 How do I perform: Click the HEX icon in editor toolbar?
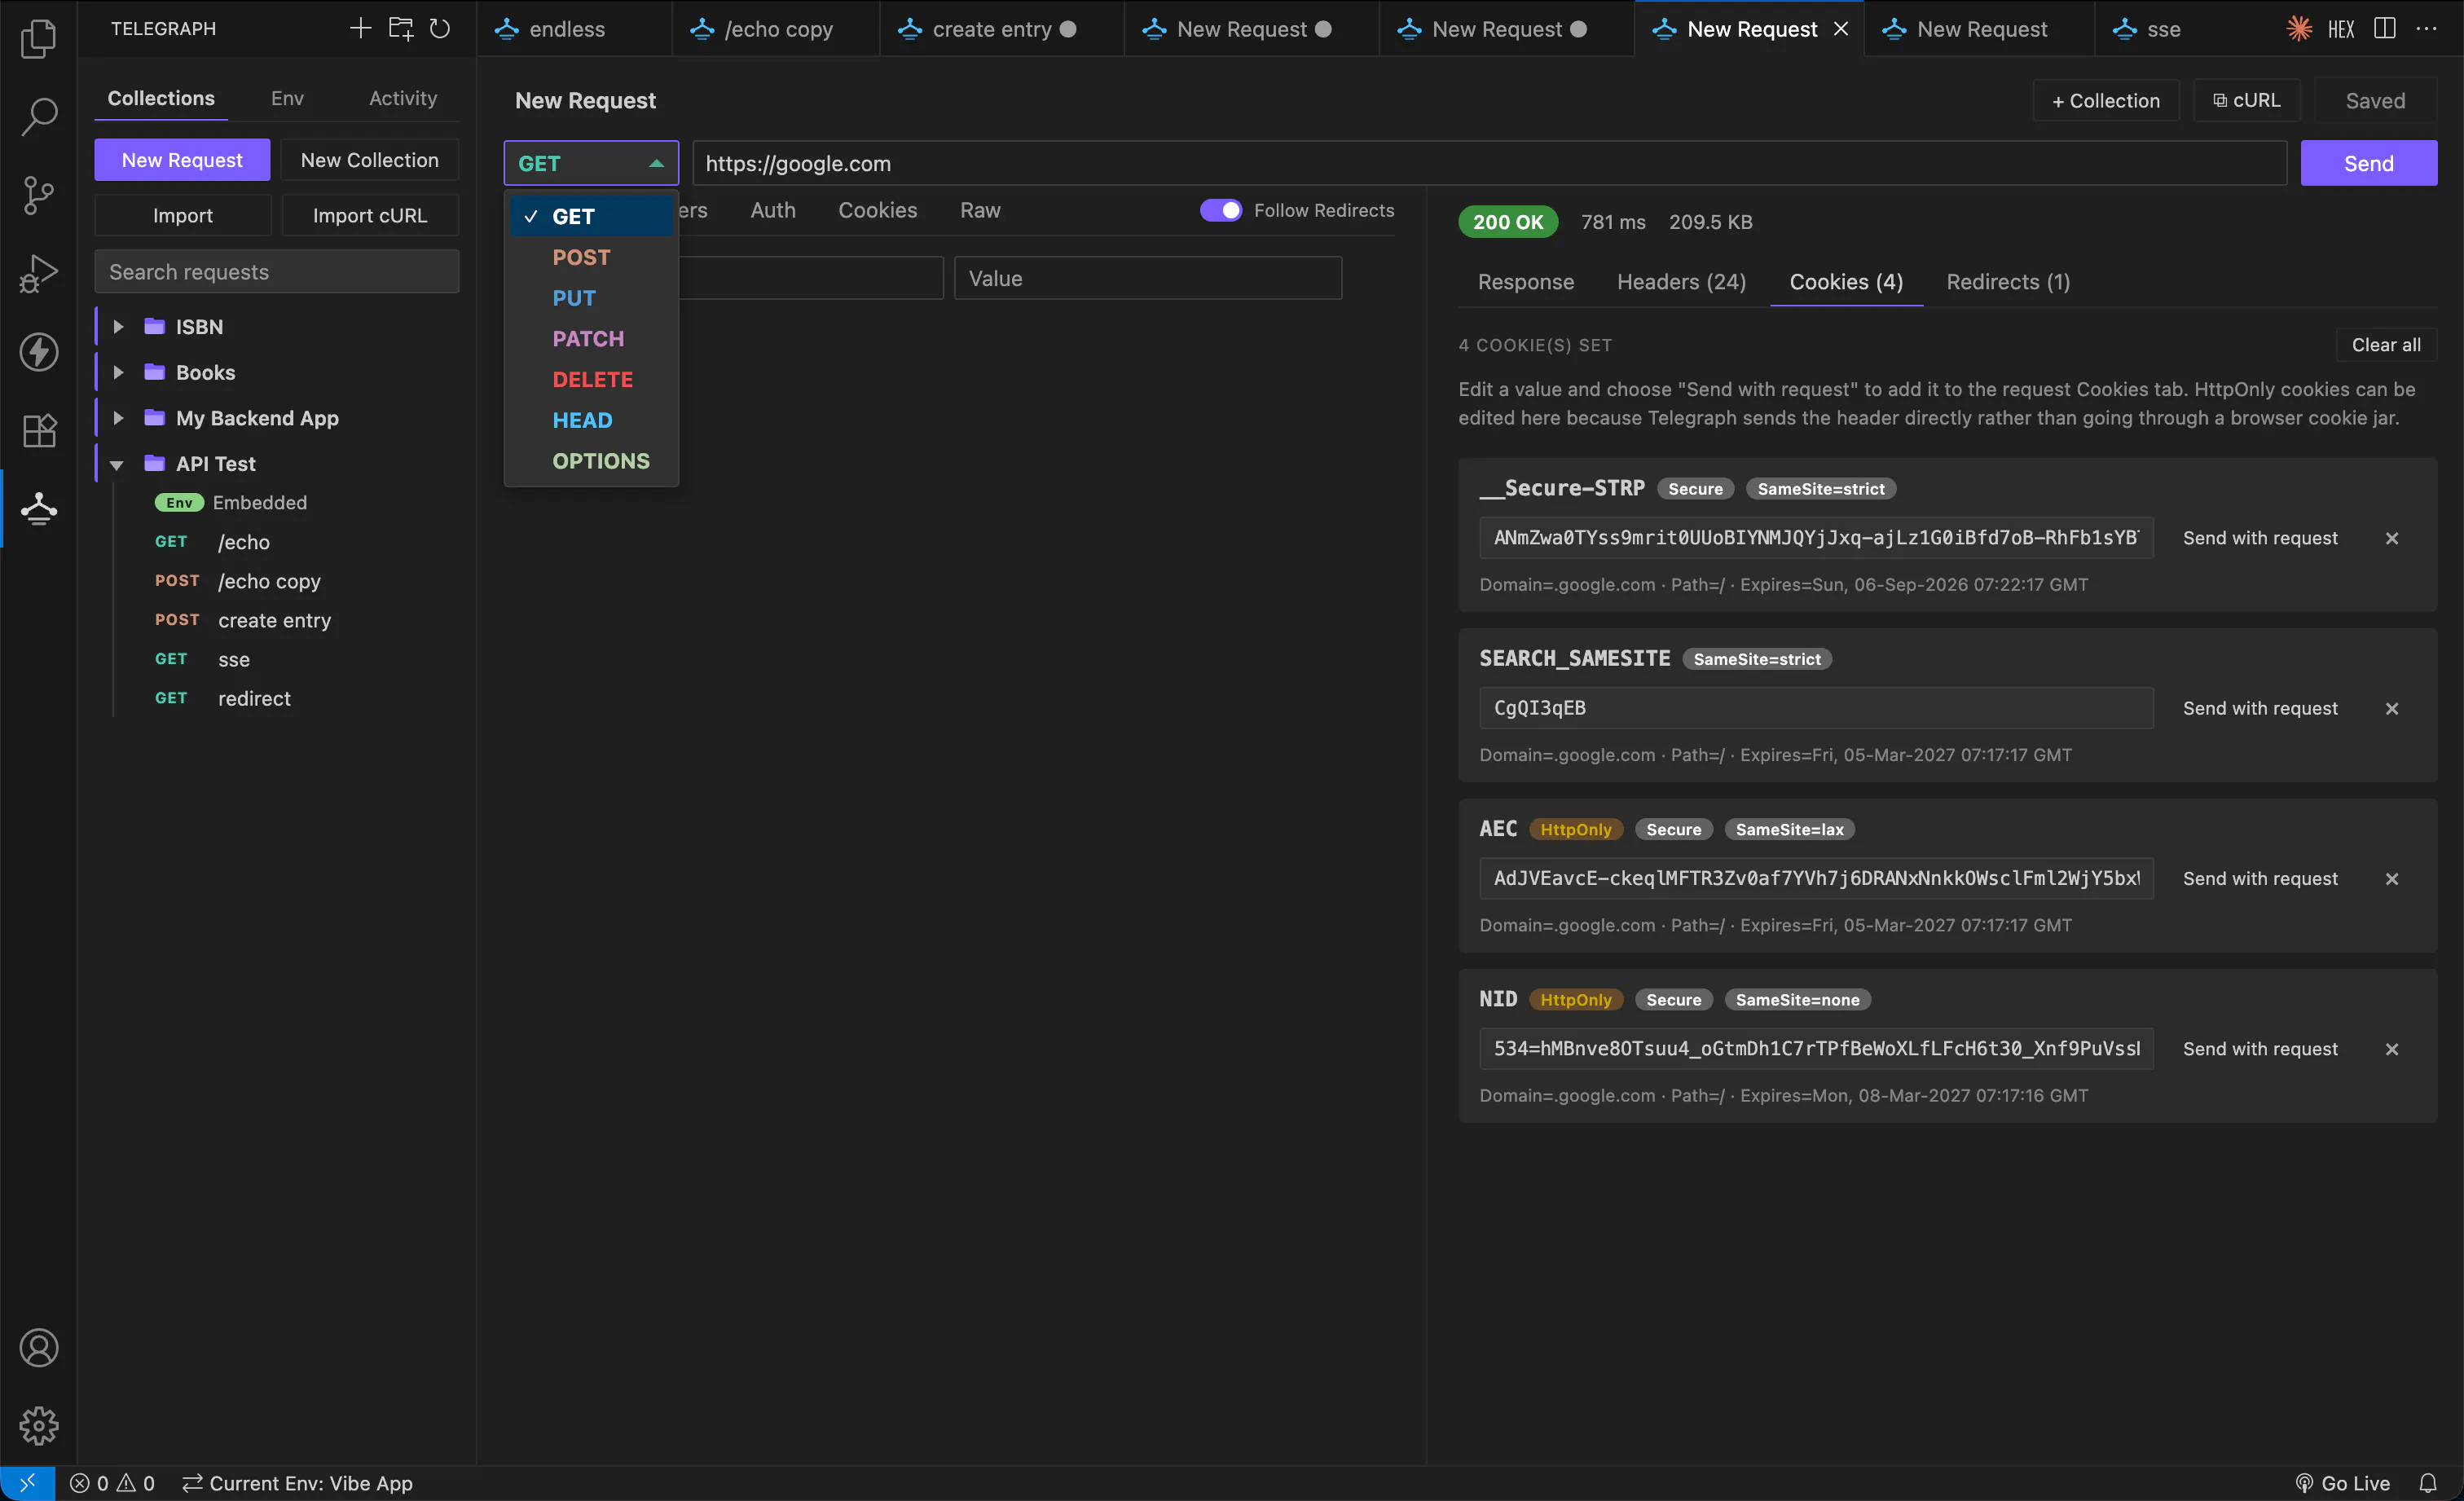2341,29
